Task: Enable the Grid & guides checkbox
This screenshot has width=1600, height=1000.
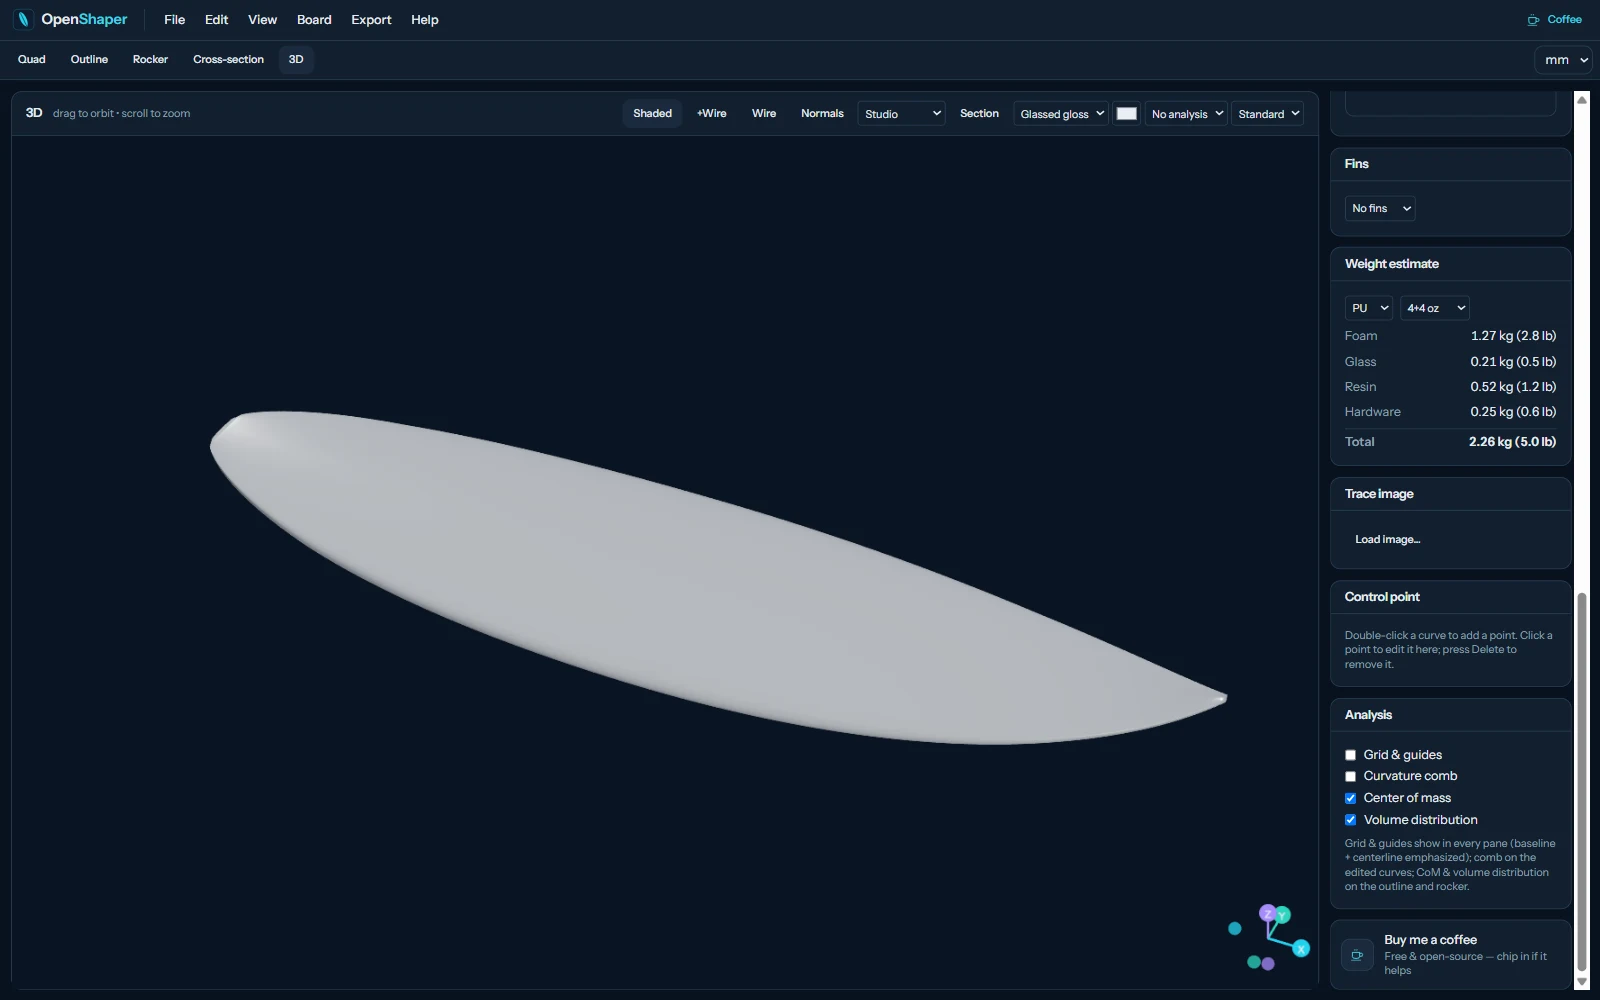Action: click(1350, 755)
